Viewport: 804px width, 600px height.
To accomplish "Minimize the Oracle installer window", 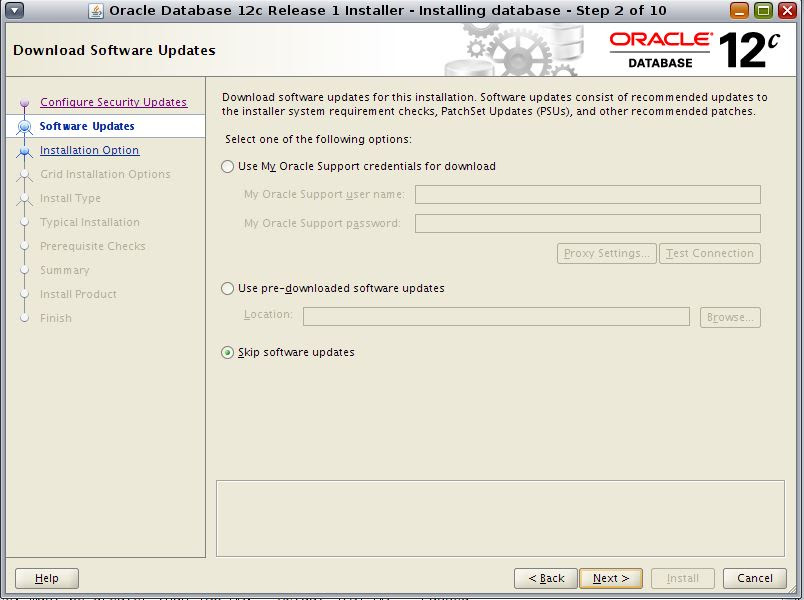I will tap(739, 10).
